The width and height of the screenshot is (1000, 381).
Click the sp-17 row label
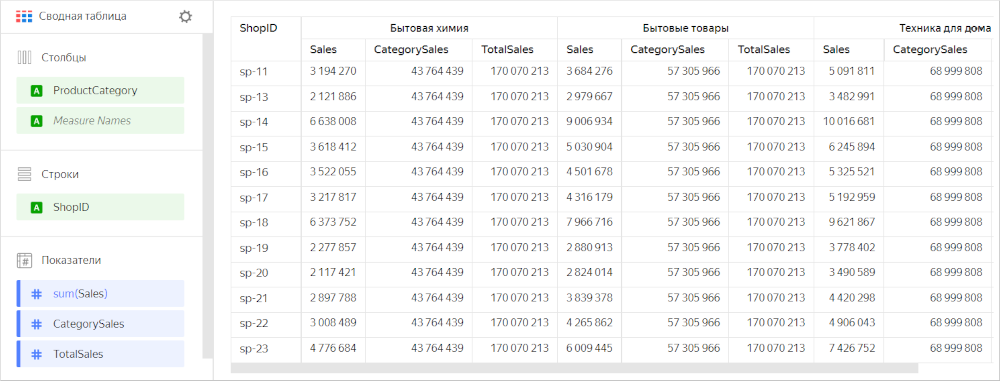[253, 198]
